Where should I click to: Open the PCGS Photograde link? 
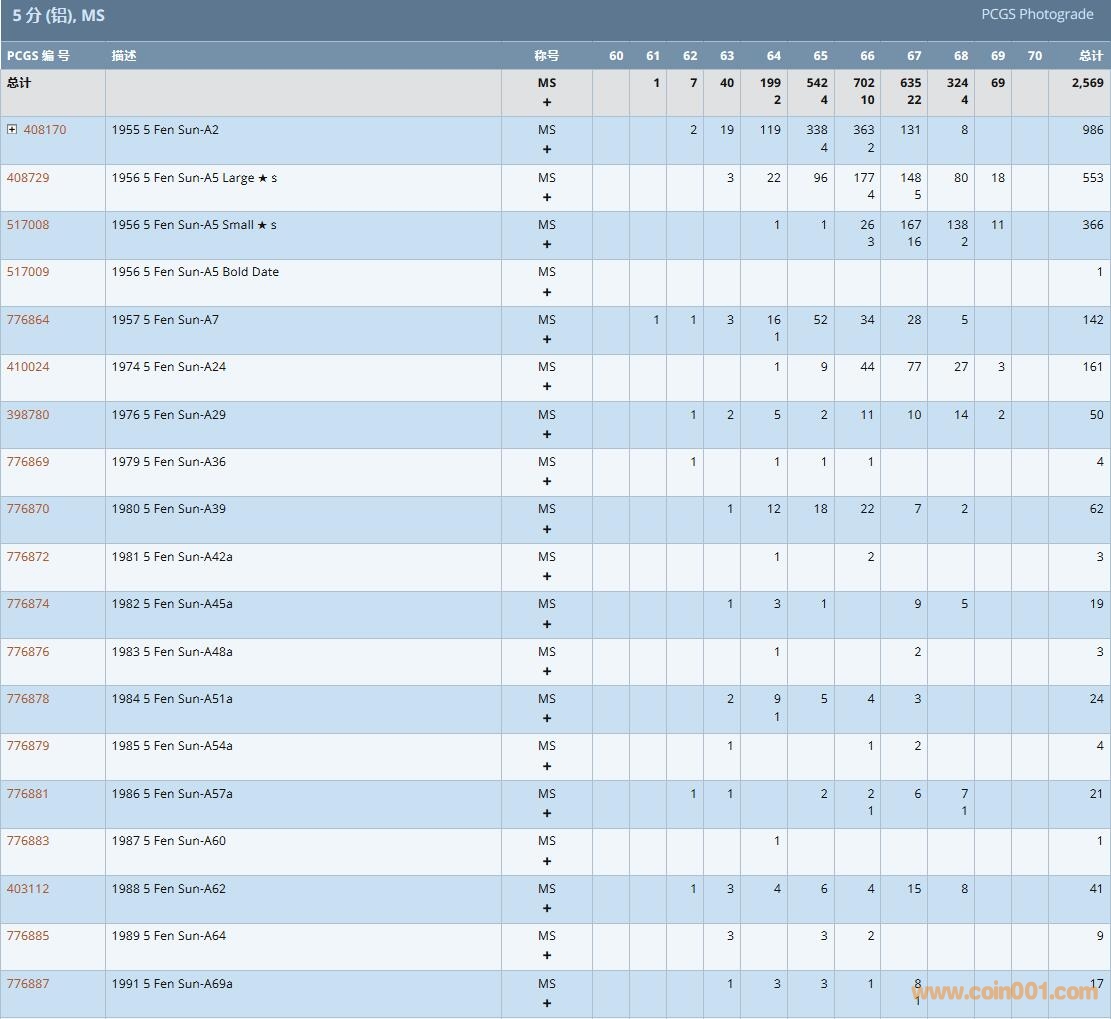pyautogui.click(x=1037, y=15)
